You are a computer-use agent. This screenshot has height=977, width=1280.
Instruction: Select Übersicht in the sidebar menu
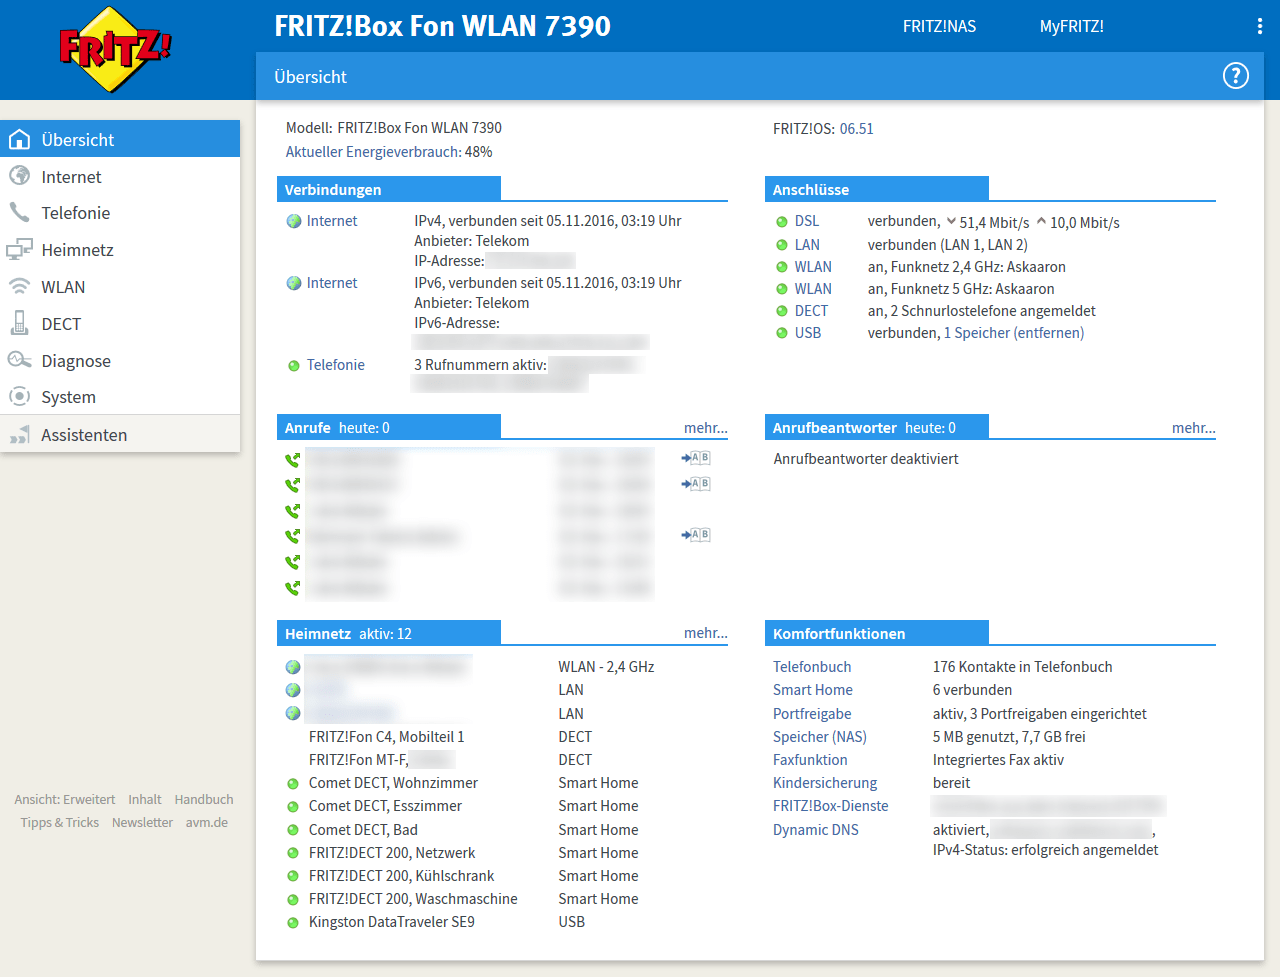[x=120, y=139]
